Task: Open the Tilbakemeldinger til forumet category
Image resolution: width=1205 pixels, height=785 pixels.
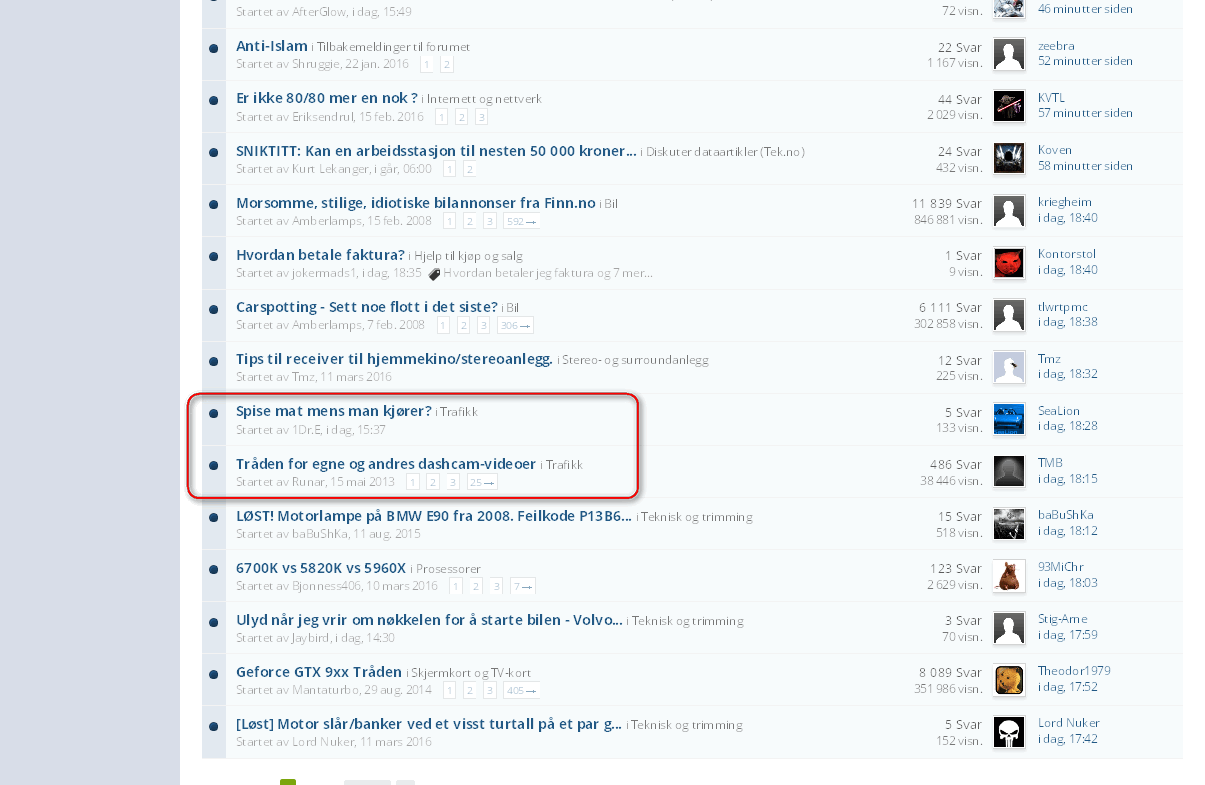Action: click(393, 47)
